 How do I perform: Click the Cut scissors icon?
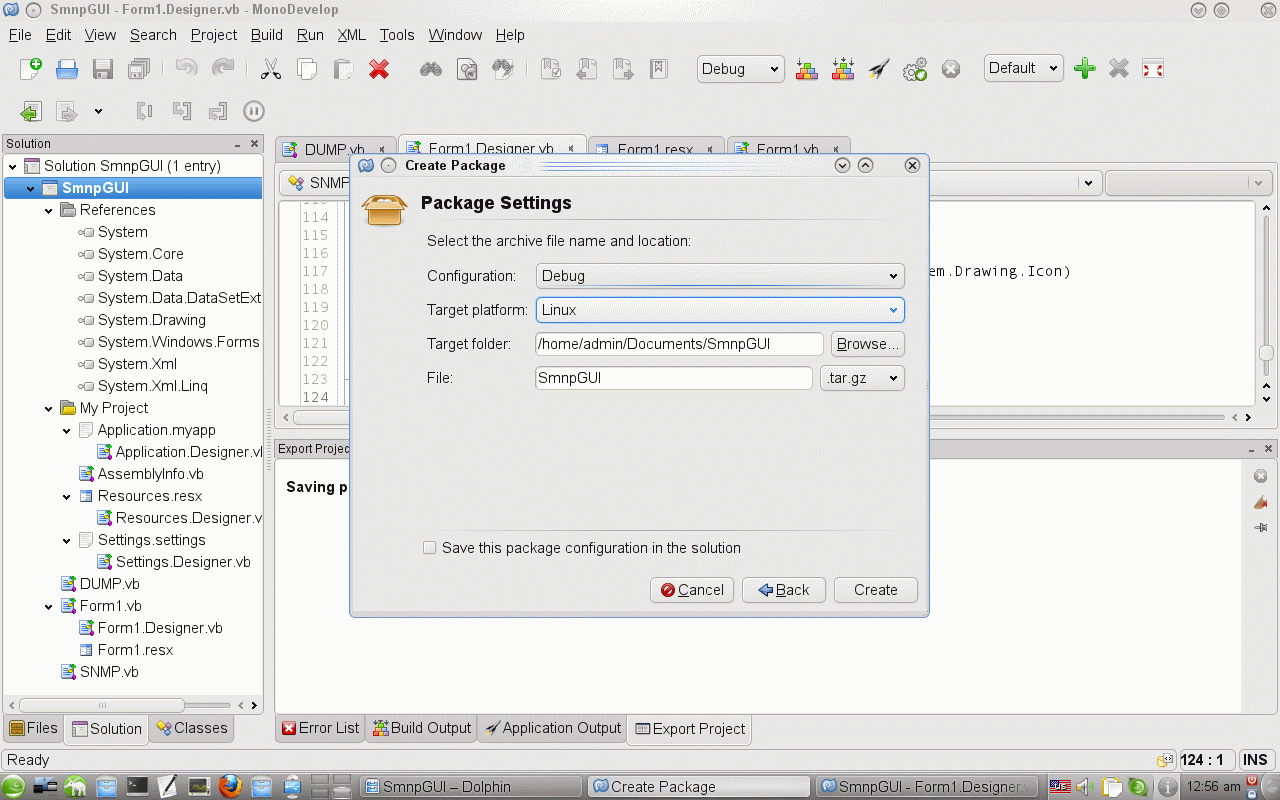click(x=270, y=69)
